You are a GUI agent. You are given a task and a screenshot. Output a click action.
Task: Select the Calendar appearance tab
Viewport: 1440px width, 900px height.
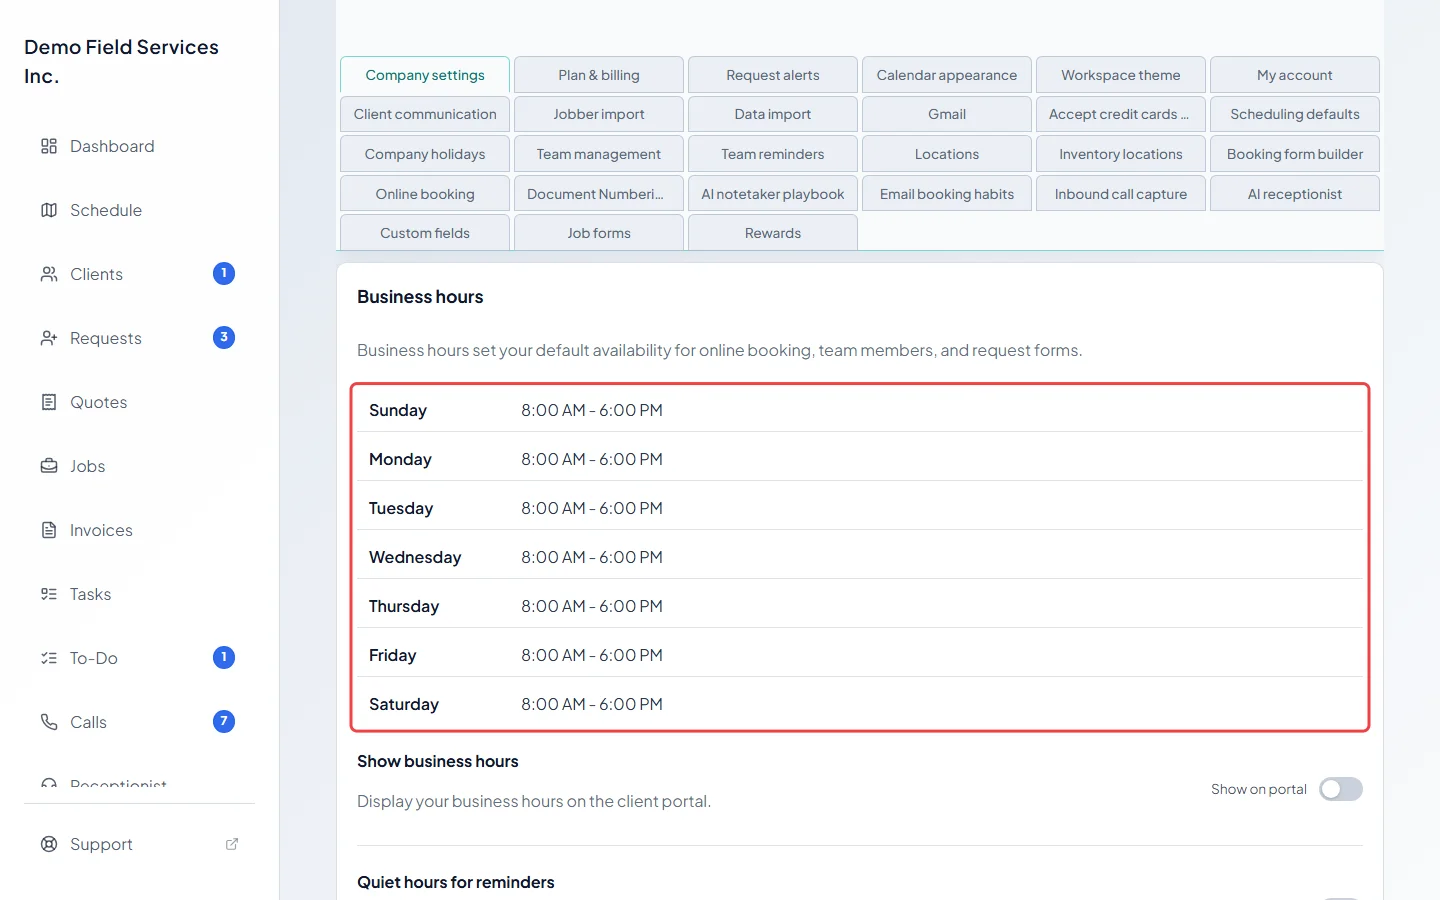pos(947,75)
